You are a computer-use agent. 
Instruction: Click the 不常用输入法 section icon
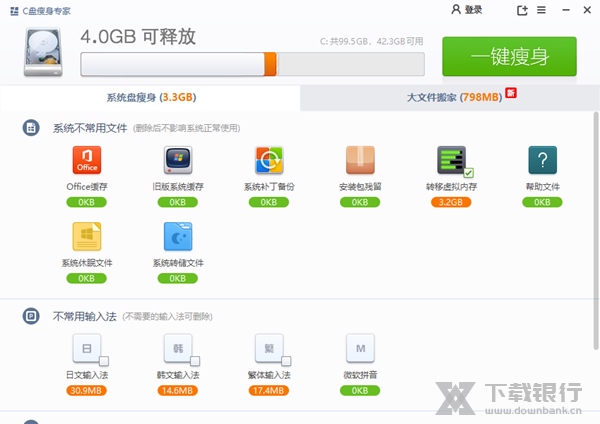pos(31,316)
